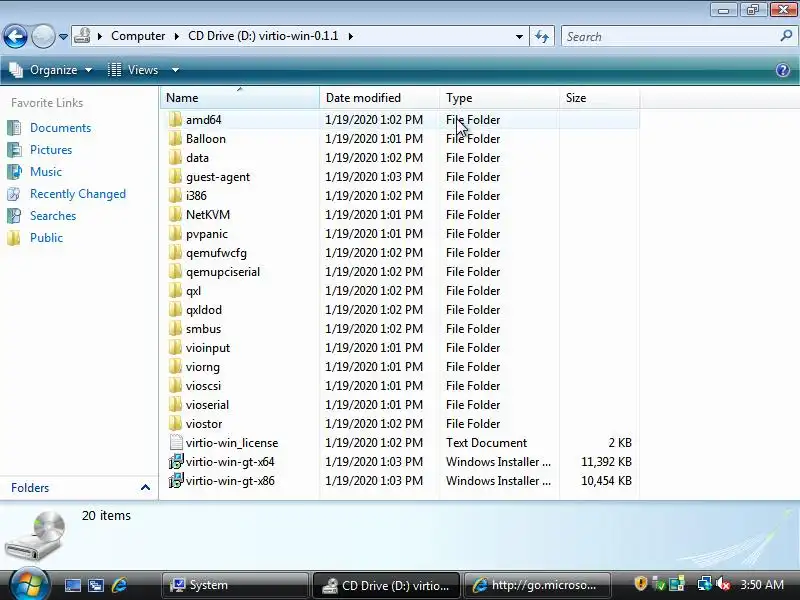Switch to the CD Drive (D:) taskbar button
Screen dimensions: 800x600
[x=386, y=585]
